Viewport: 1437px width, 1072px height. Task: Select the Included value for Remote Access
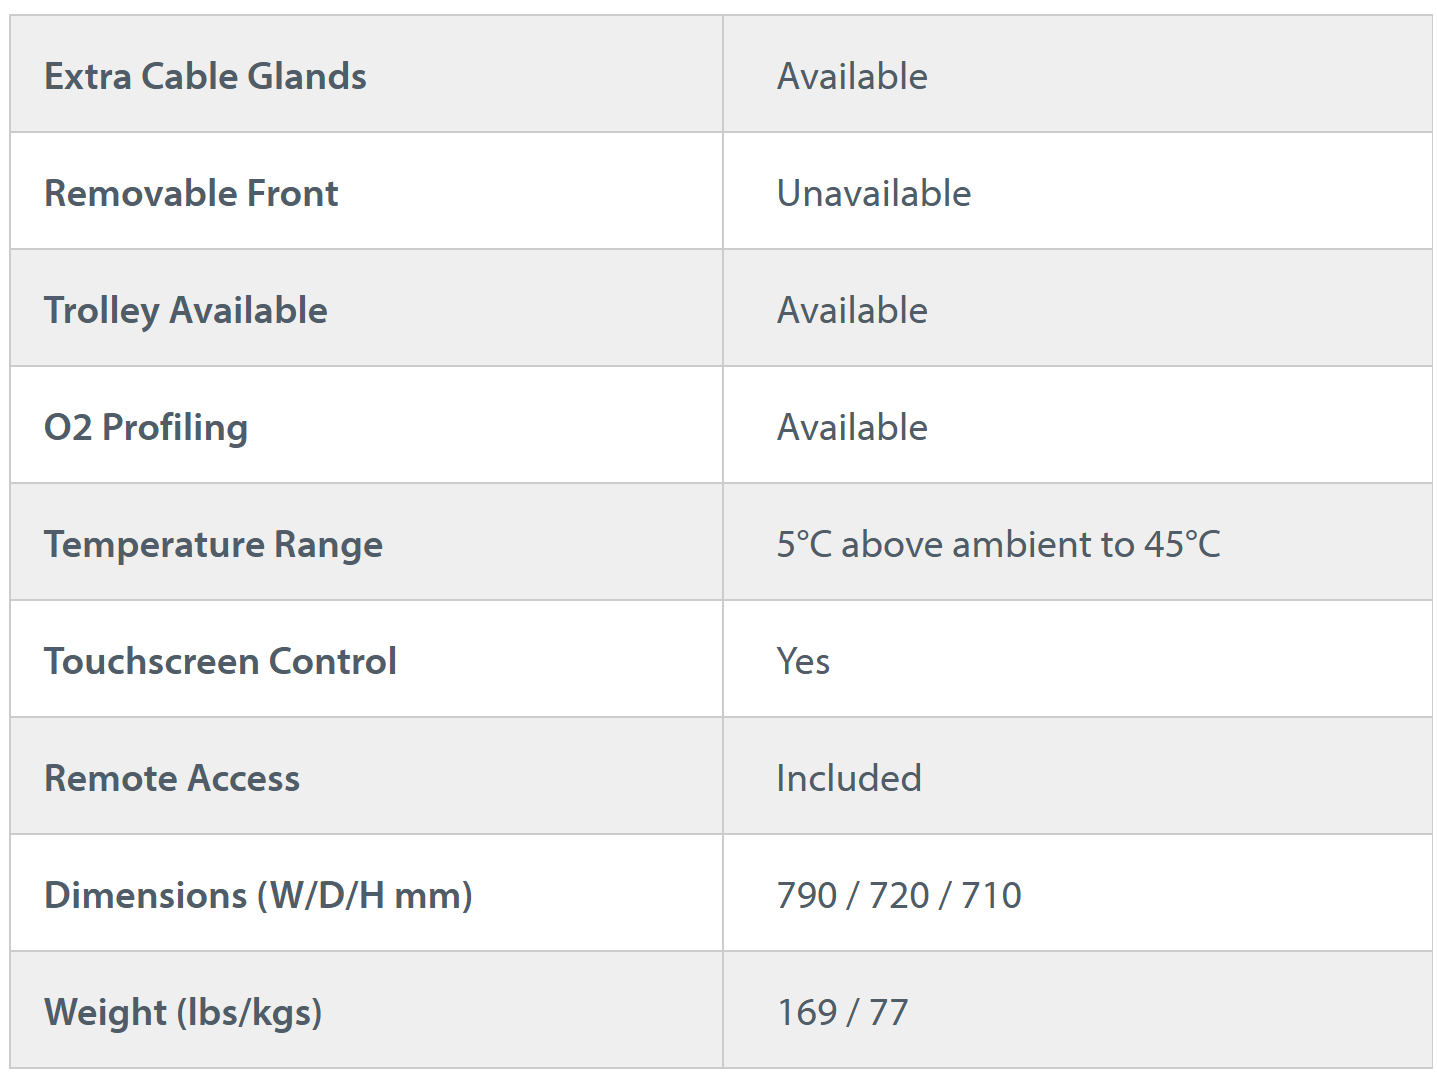point(848,779)
